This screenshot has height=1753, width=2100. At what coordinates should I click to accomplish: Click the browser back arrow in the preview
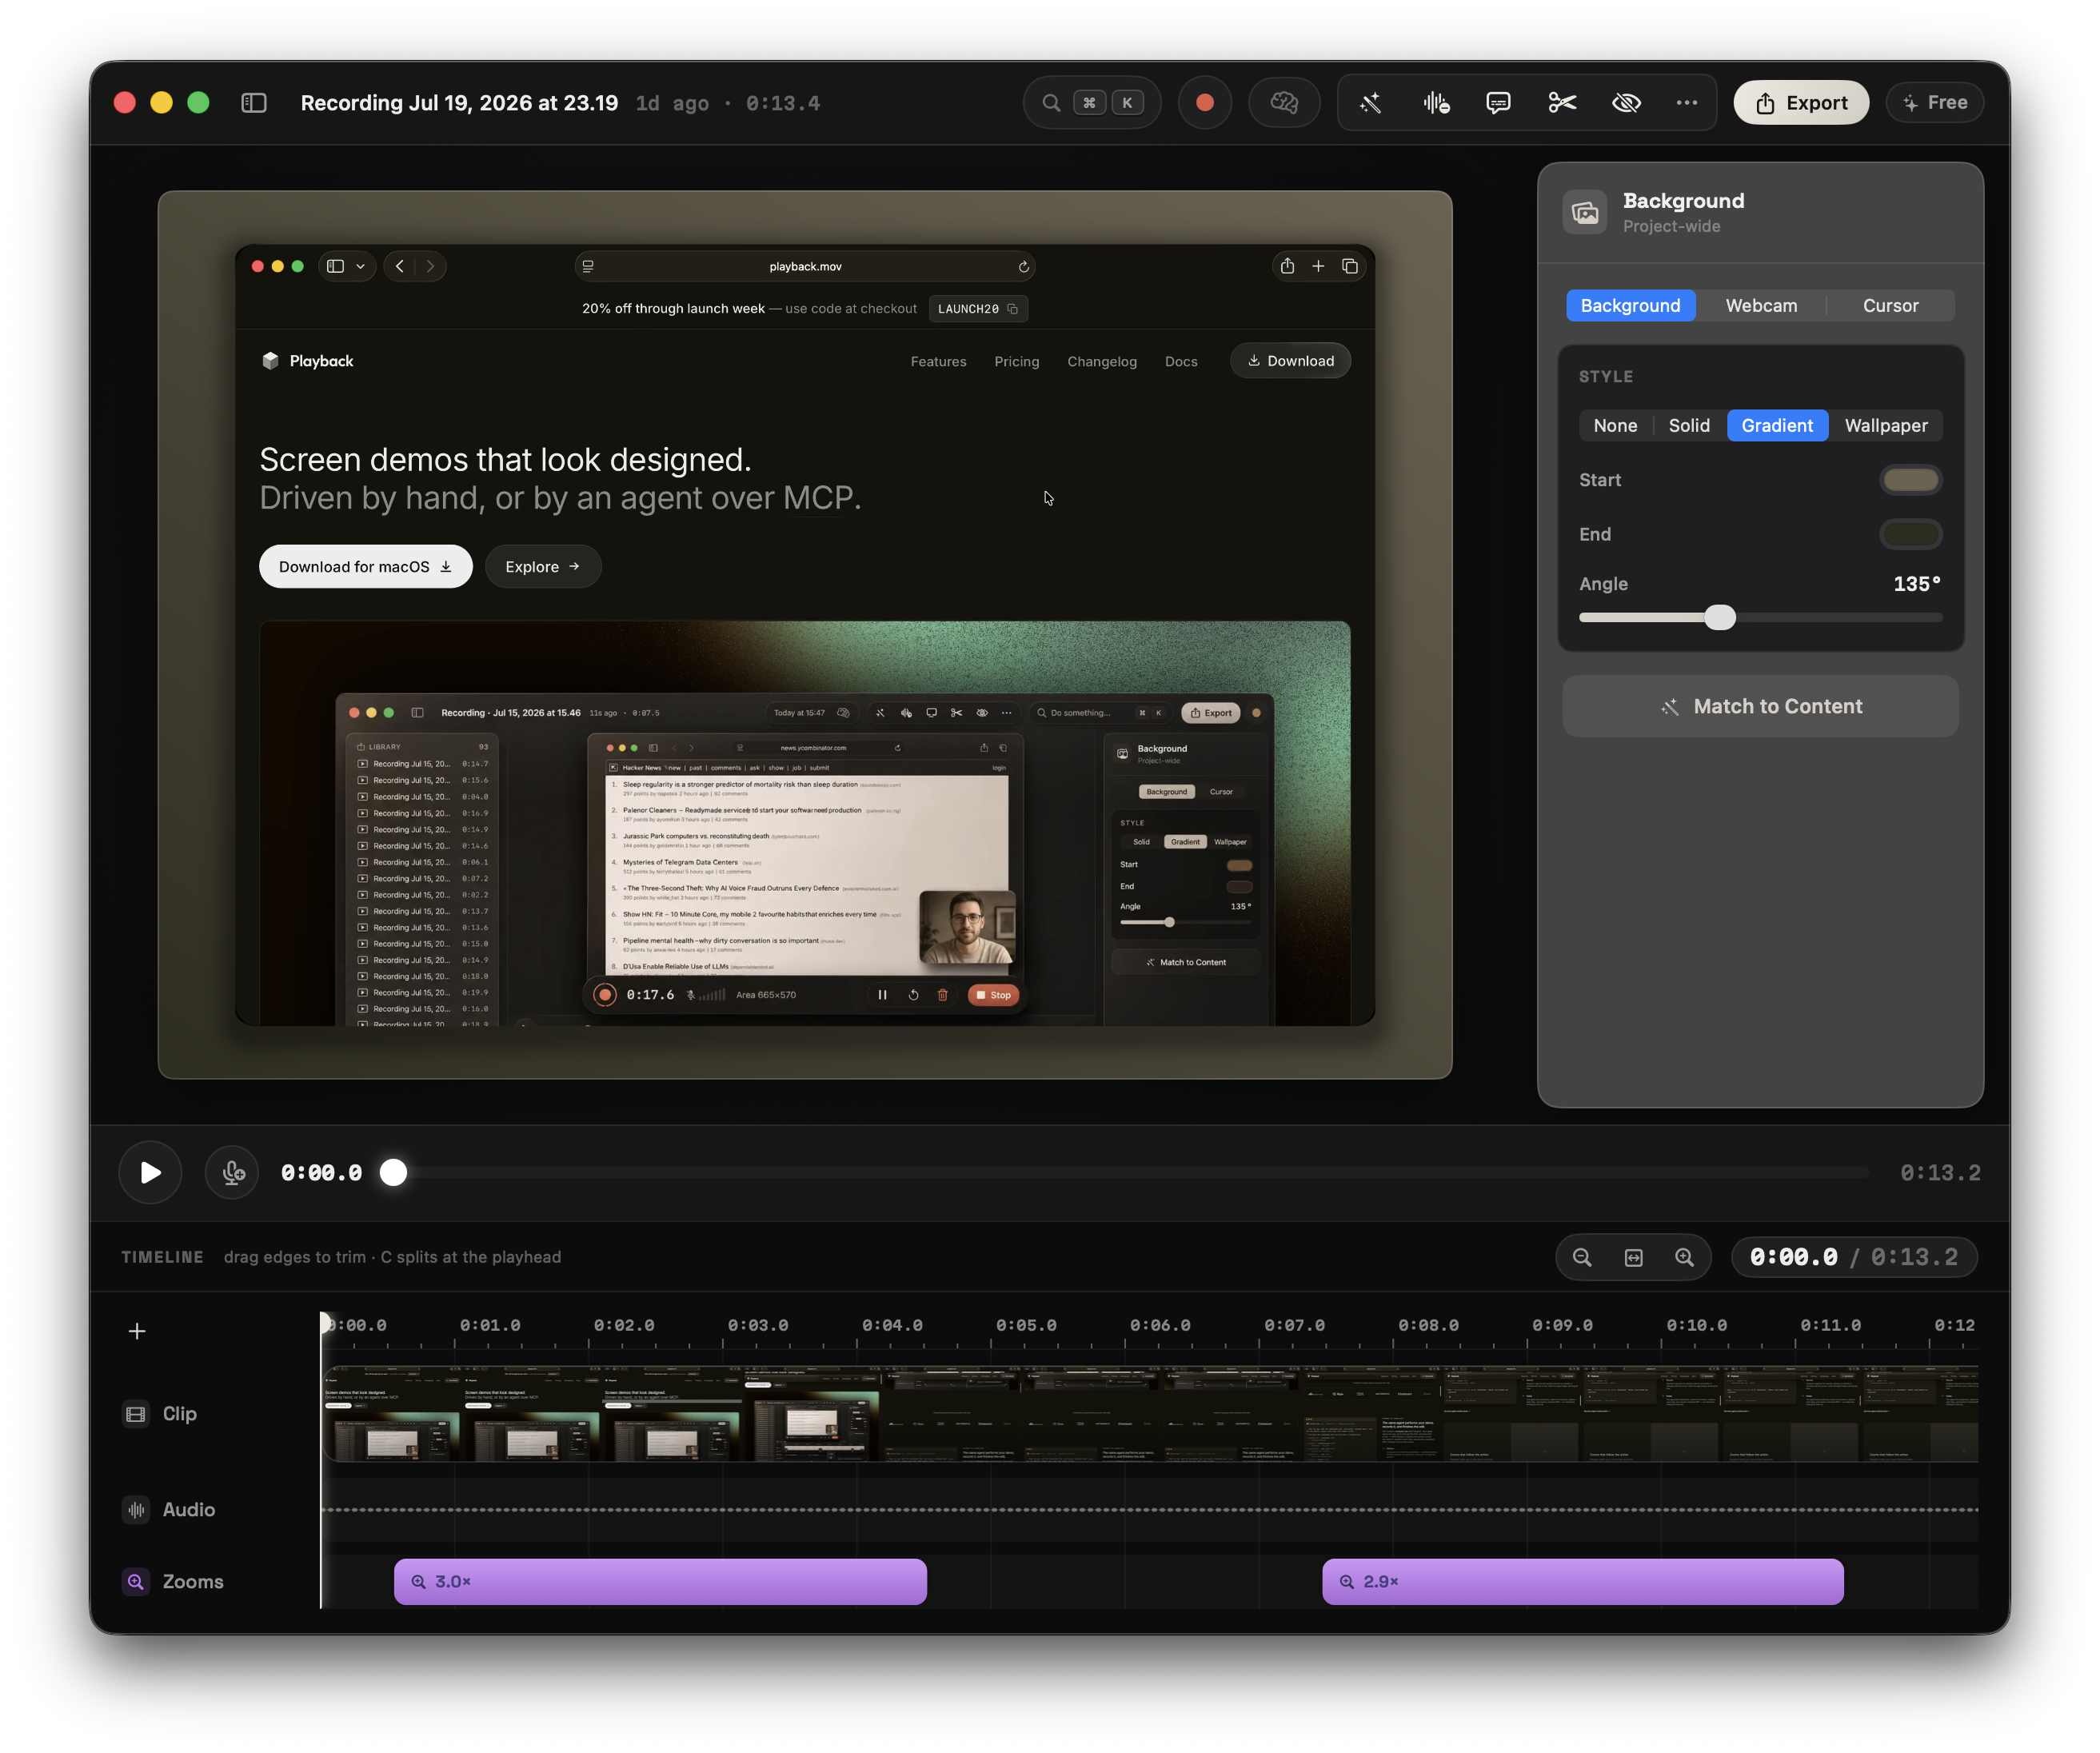click(x=400, y=266)
